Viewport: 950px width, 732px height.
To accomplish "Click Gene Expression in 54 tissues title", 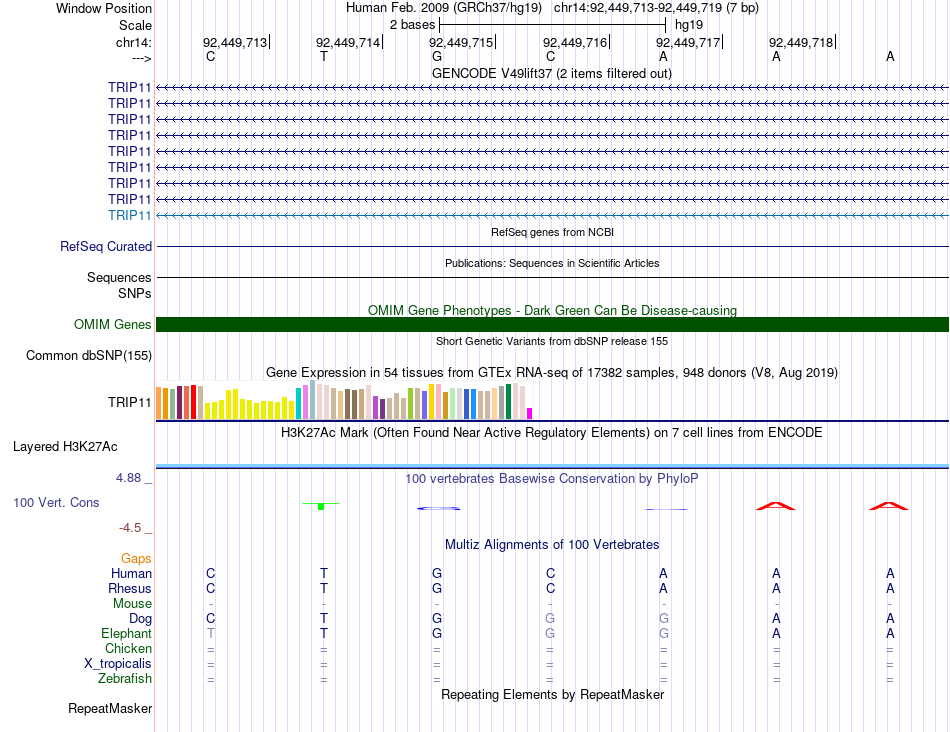I will (x=552, y=373).
